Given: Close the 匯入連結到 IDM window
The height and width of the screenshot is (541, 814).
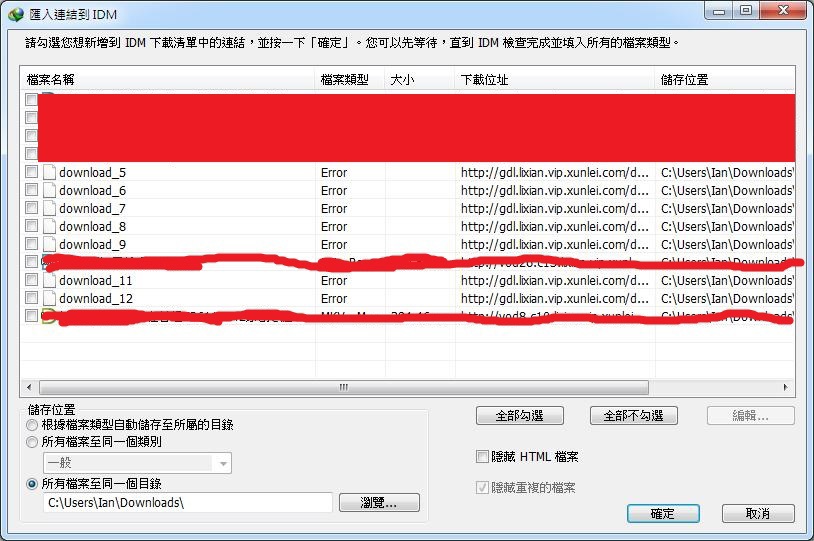Looking at the screenshot, I should click(784, 10).
